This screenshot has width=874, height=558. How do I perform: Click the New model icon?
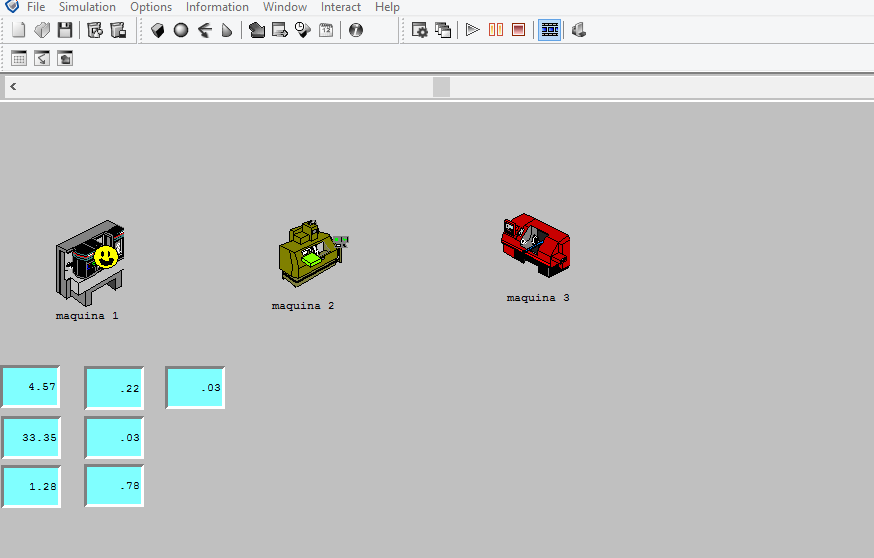(x=19, y=30)
